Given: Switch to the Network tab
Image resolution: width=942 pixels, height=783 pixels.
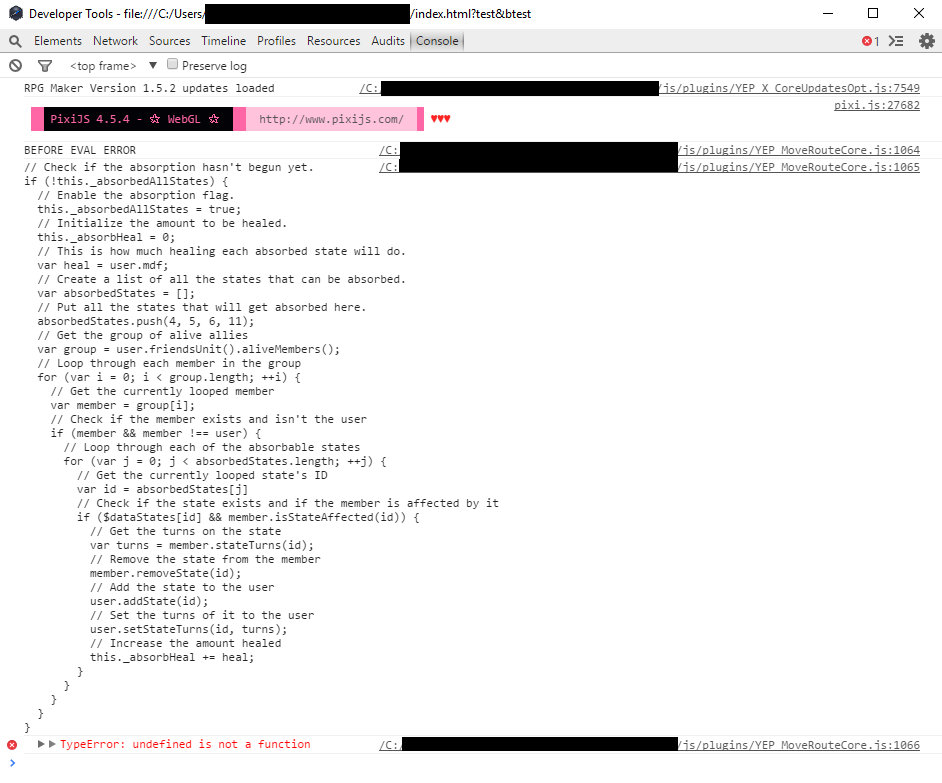Looking at the screenshot, I should 115,41.
